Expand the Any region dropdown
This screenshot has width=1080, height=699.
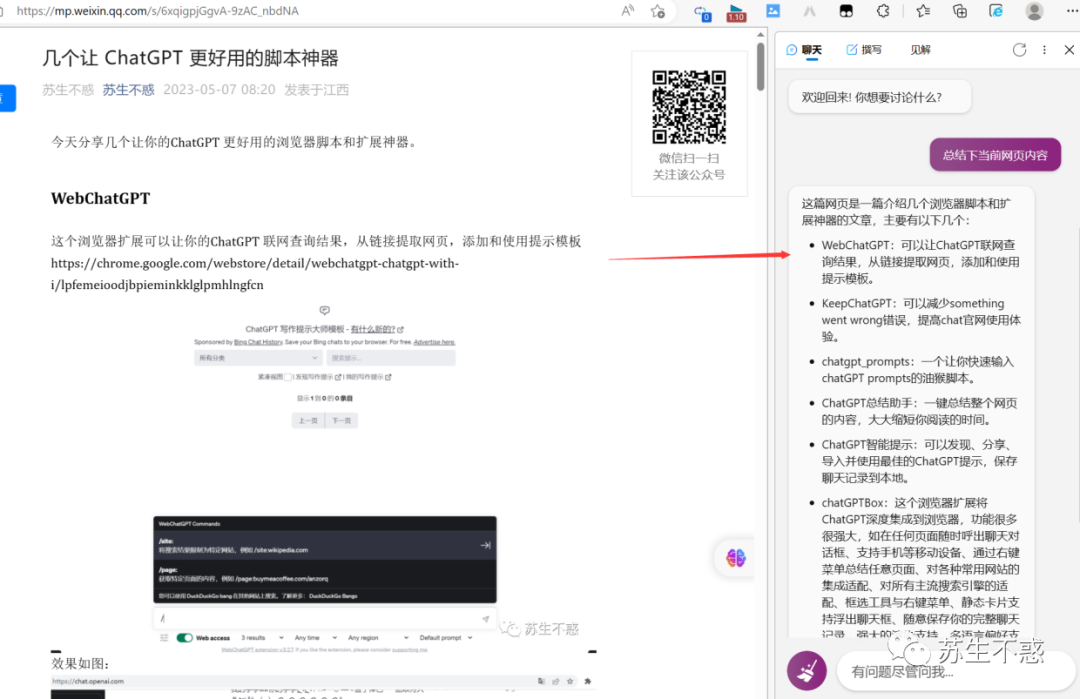point(378,638)
